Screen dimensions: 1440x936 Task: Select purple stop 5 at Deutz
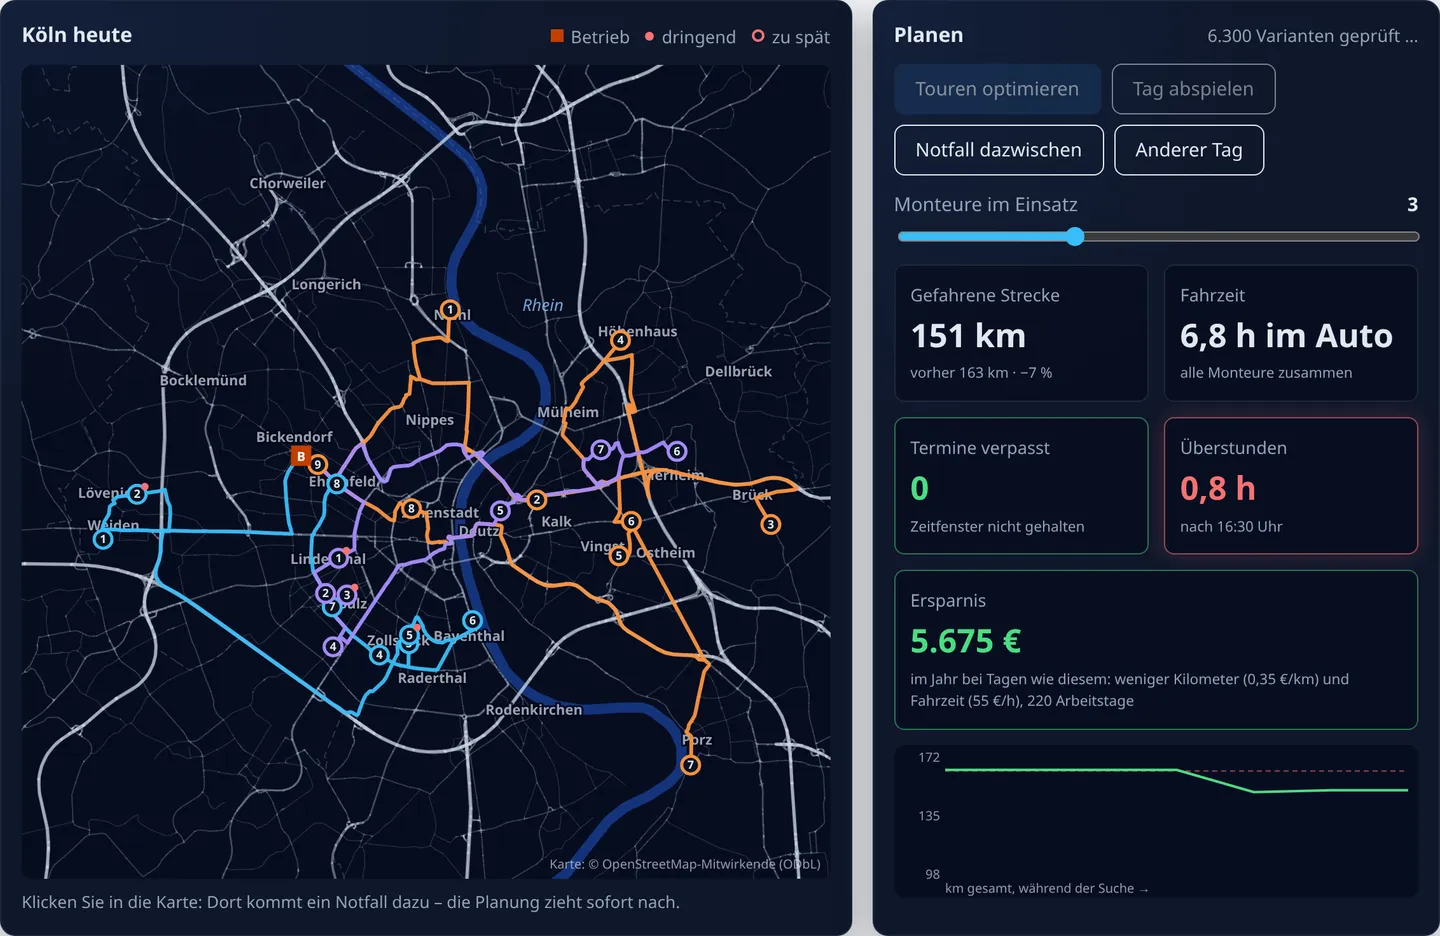pos(500,510)
